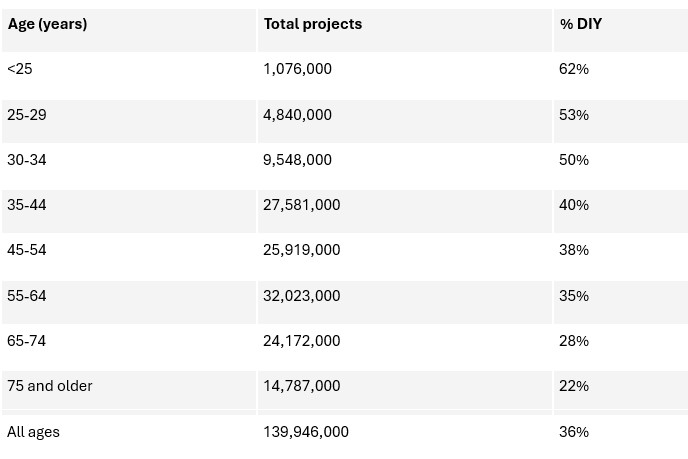The height and width of the screenshot is (459, 688).
Task: Click the "Age (years)" column header
Action: (x=48, y=25)
